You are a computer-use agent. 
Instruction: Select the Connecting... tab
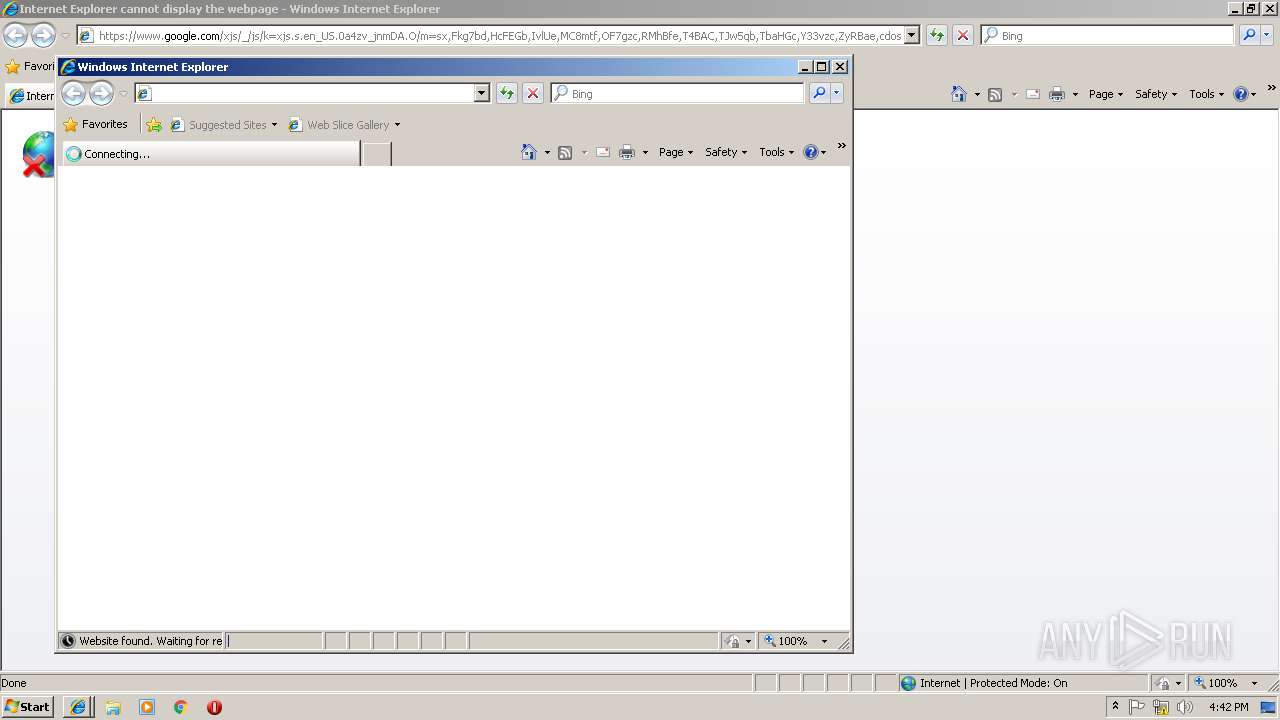[x=211, y=154]
